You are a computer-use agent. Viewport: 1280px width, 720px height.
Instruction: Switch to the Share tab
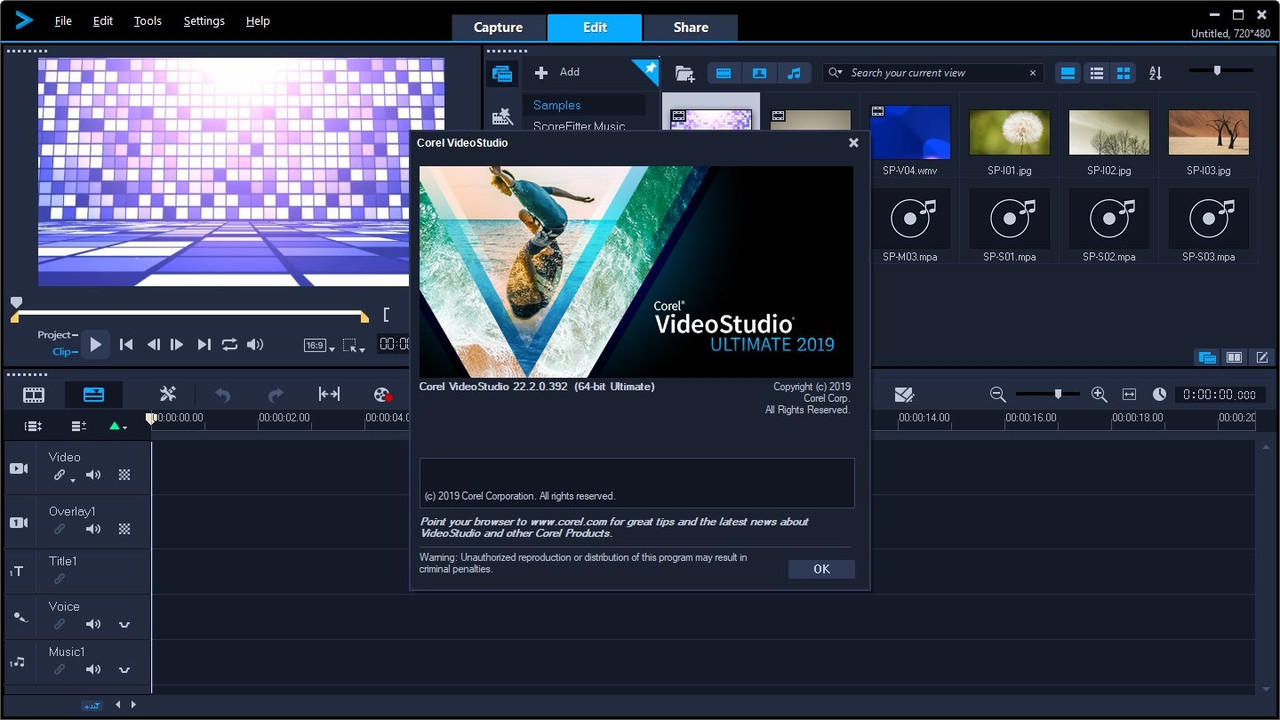pyautogui.click(x=690, y=27)
